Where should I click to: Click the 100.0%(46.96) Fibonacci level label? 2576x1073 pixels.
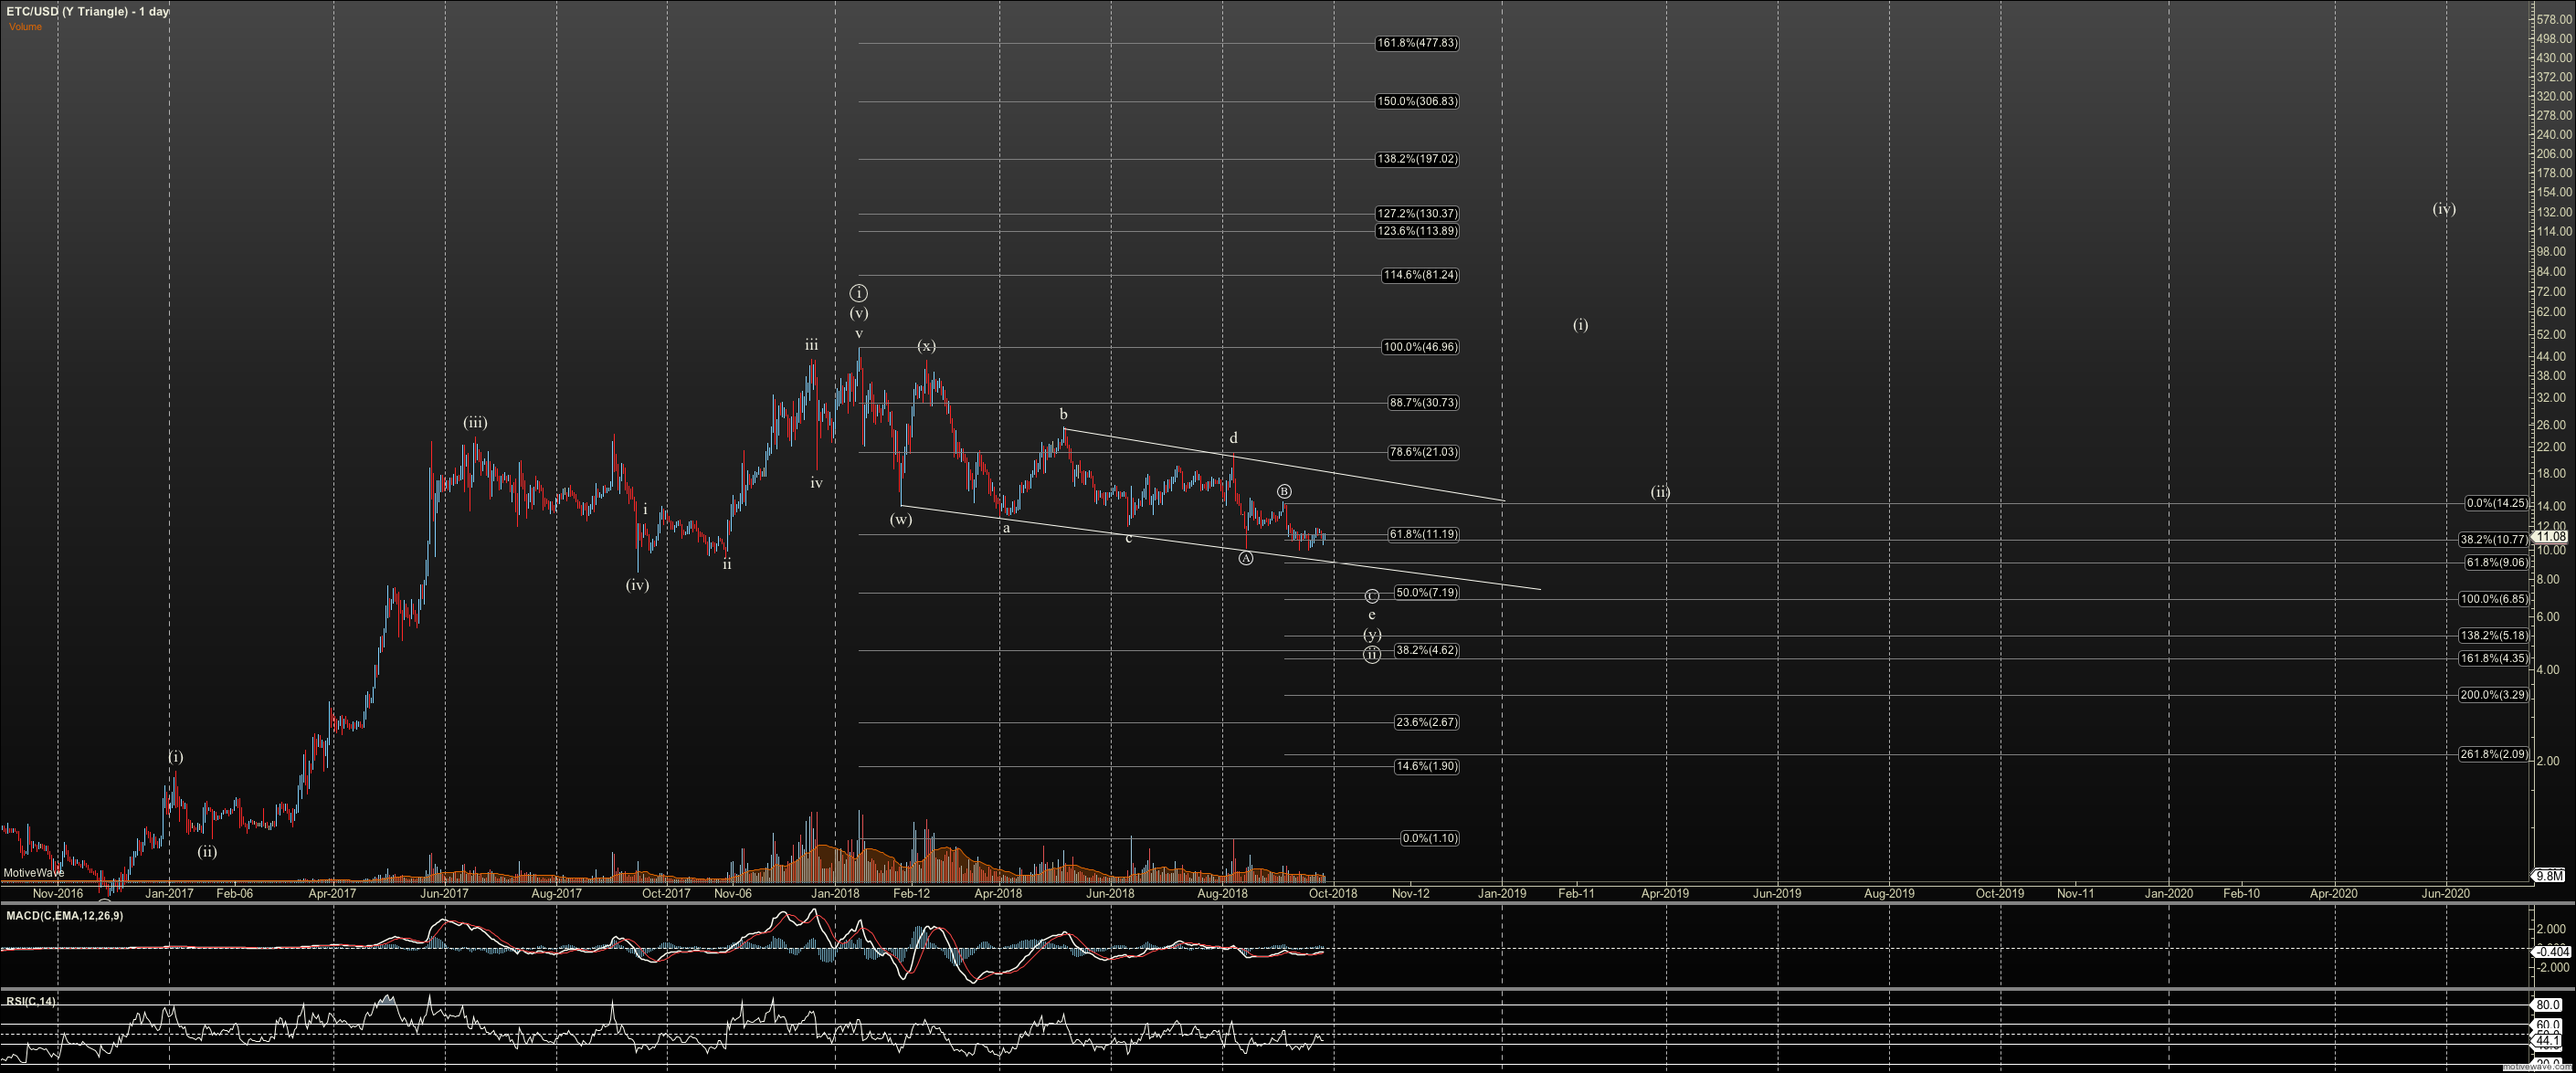pyautogui.click(x=1420, y=347)
